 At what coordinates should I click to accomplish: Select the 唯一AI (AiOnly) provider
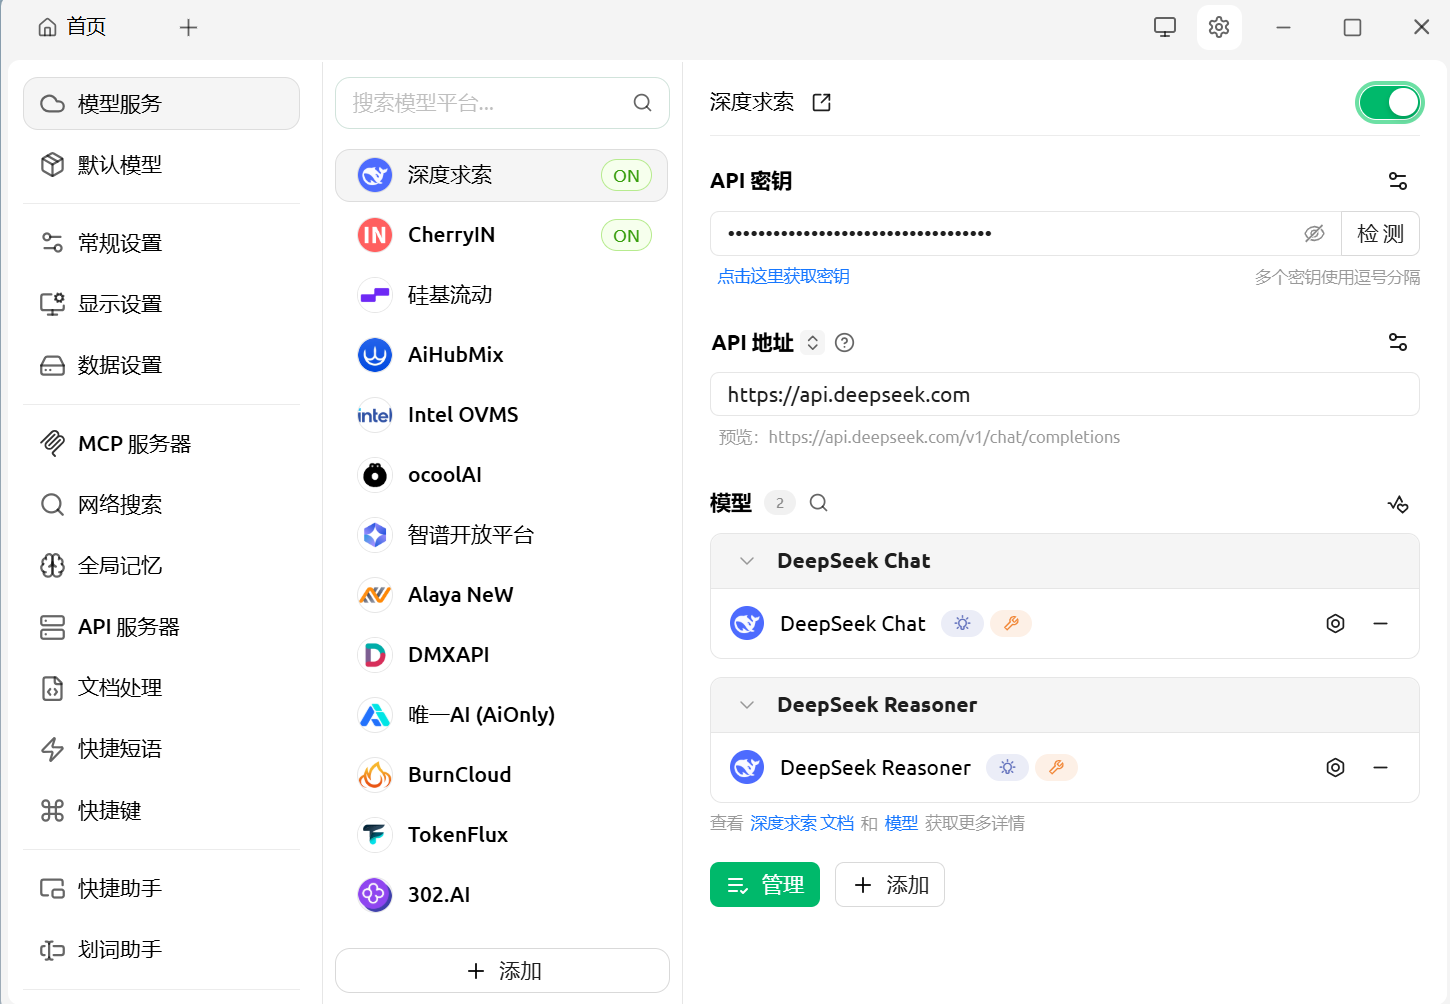501,715
